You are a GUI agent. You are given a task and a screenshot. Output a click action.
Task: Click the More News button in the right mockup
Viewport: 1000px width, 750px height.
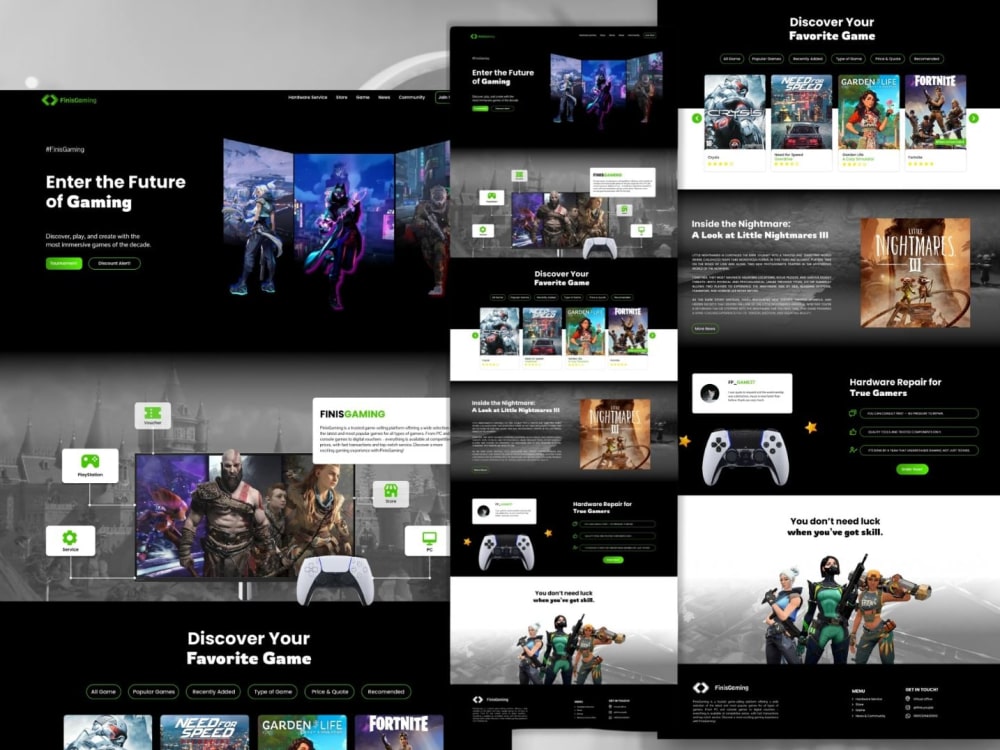[705, 328]
